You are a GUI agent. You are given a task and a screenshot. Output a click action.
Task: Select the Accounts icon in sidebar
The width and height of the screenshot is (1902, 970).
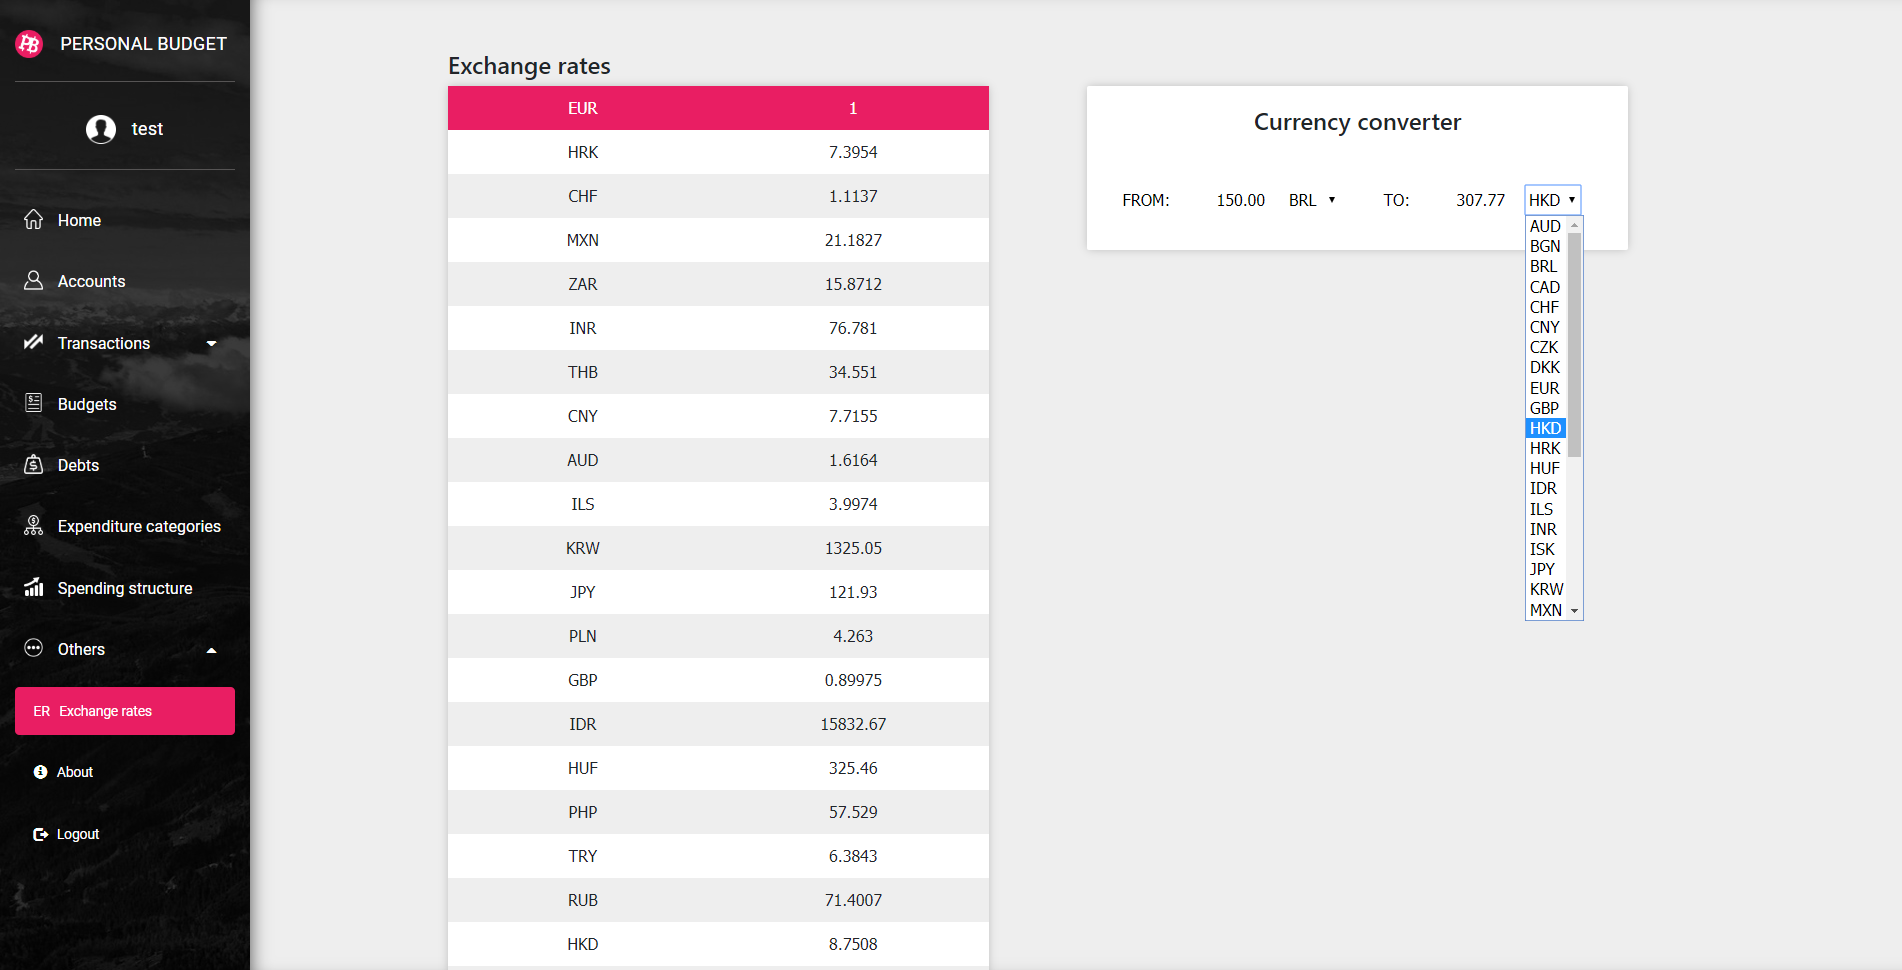[x=34, y=281]
